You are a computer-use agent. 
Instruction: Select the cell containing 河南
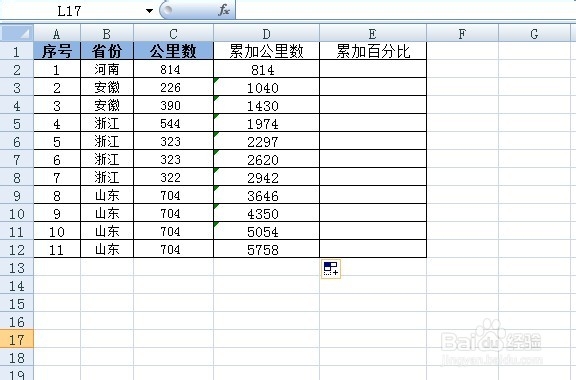click(x=107, y=69)
